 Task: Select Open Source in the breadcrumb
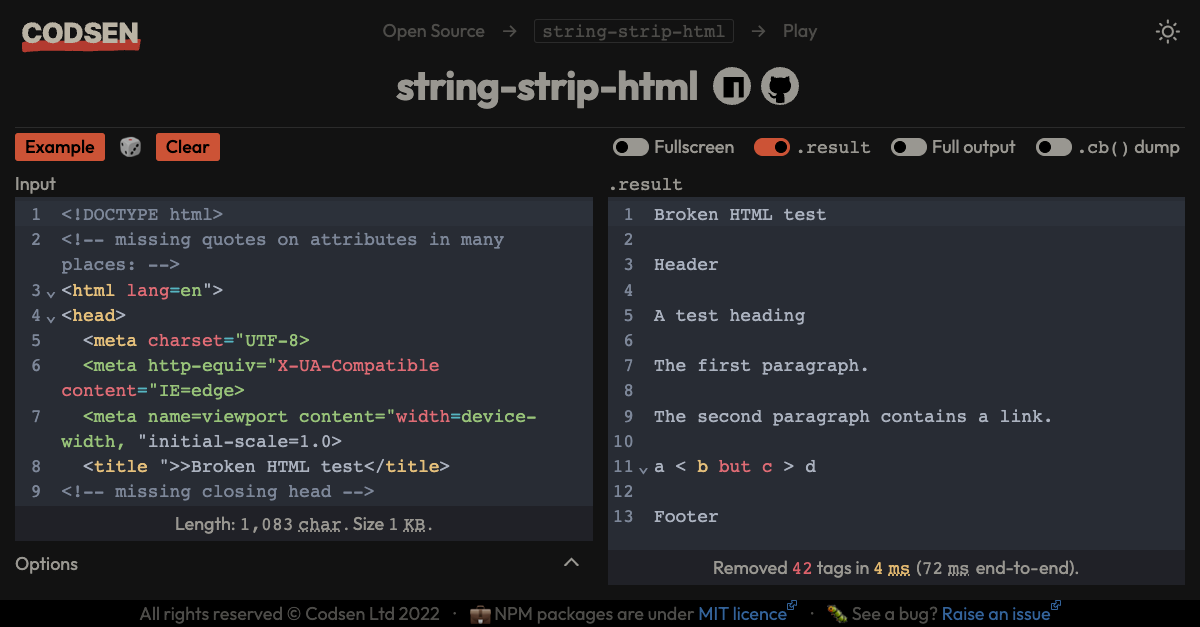[x=433, y=31]
